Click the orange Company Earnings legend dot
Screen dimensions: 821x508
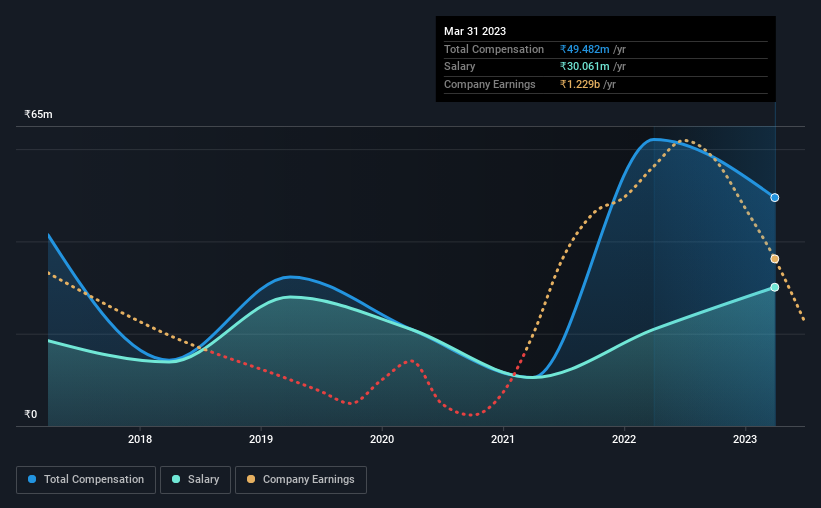click(x=251, y=479)
